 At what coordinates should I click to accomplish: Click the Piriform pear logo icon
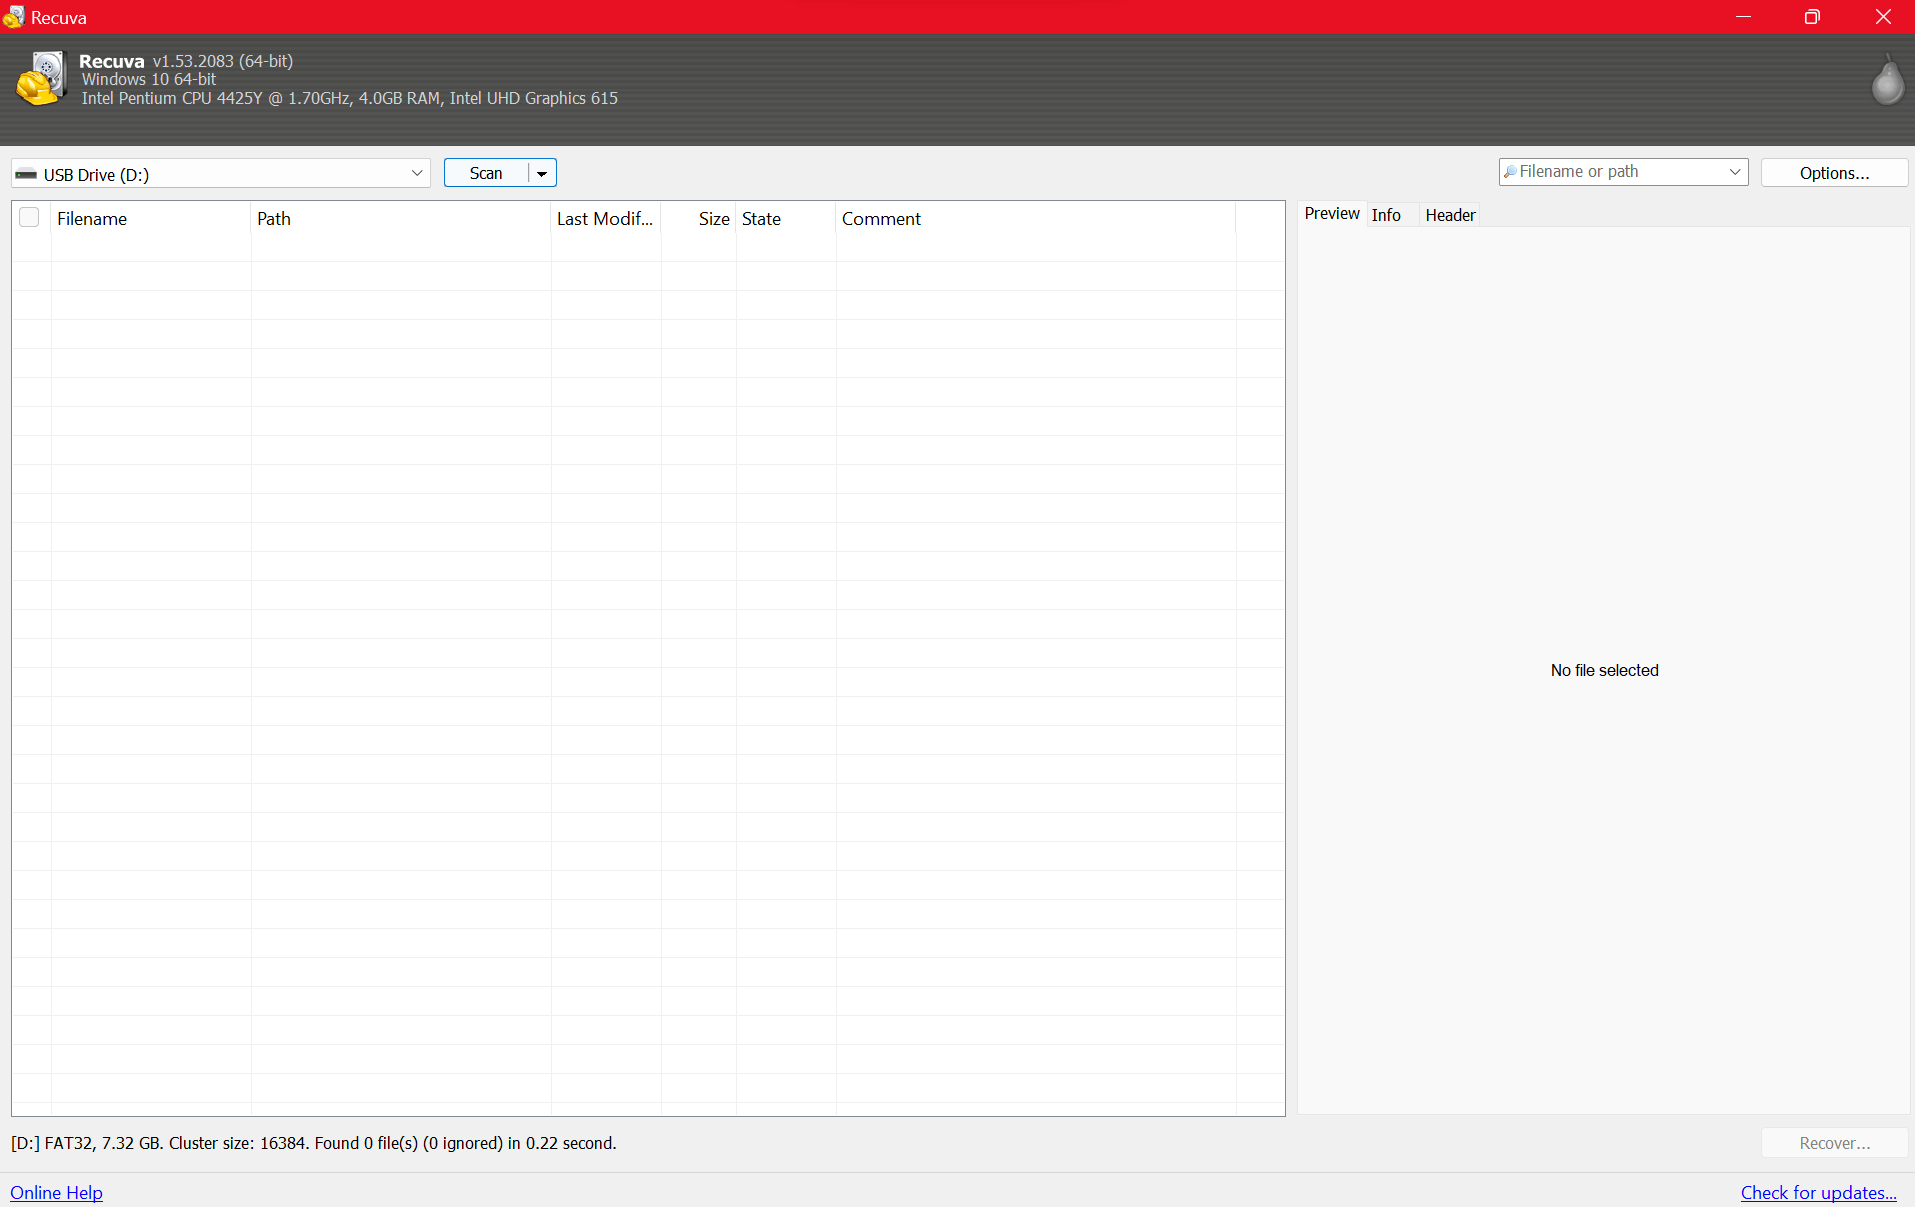click(x=1887, y=80)
